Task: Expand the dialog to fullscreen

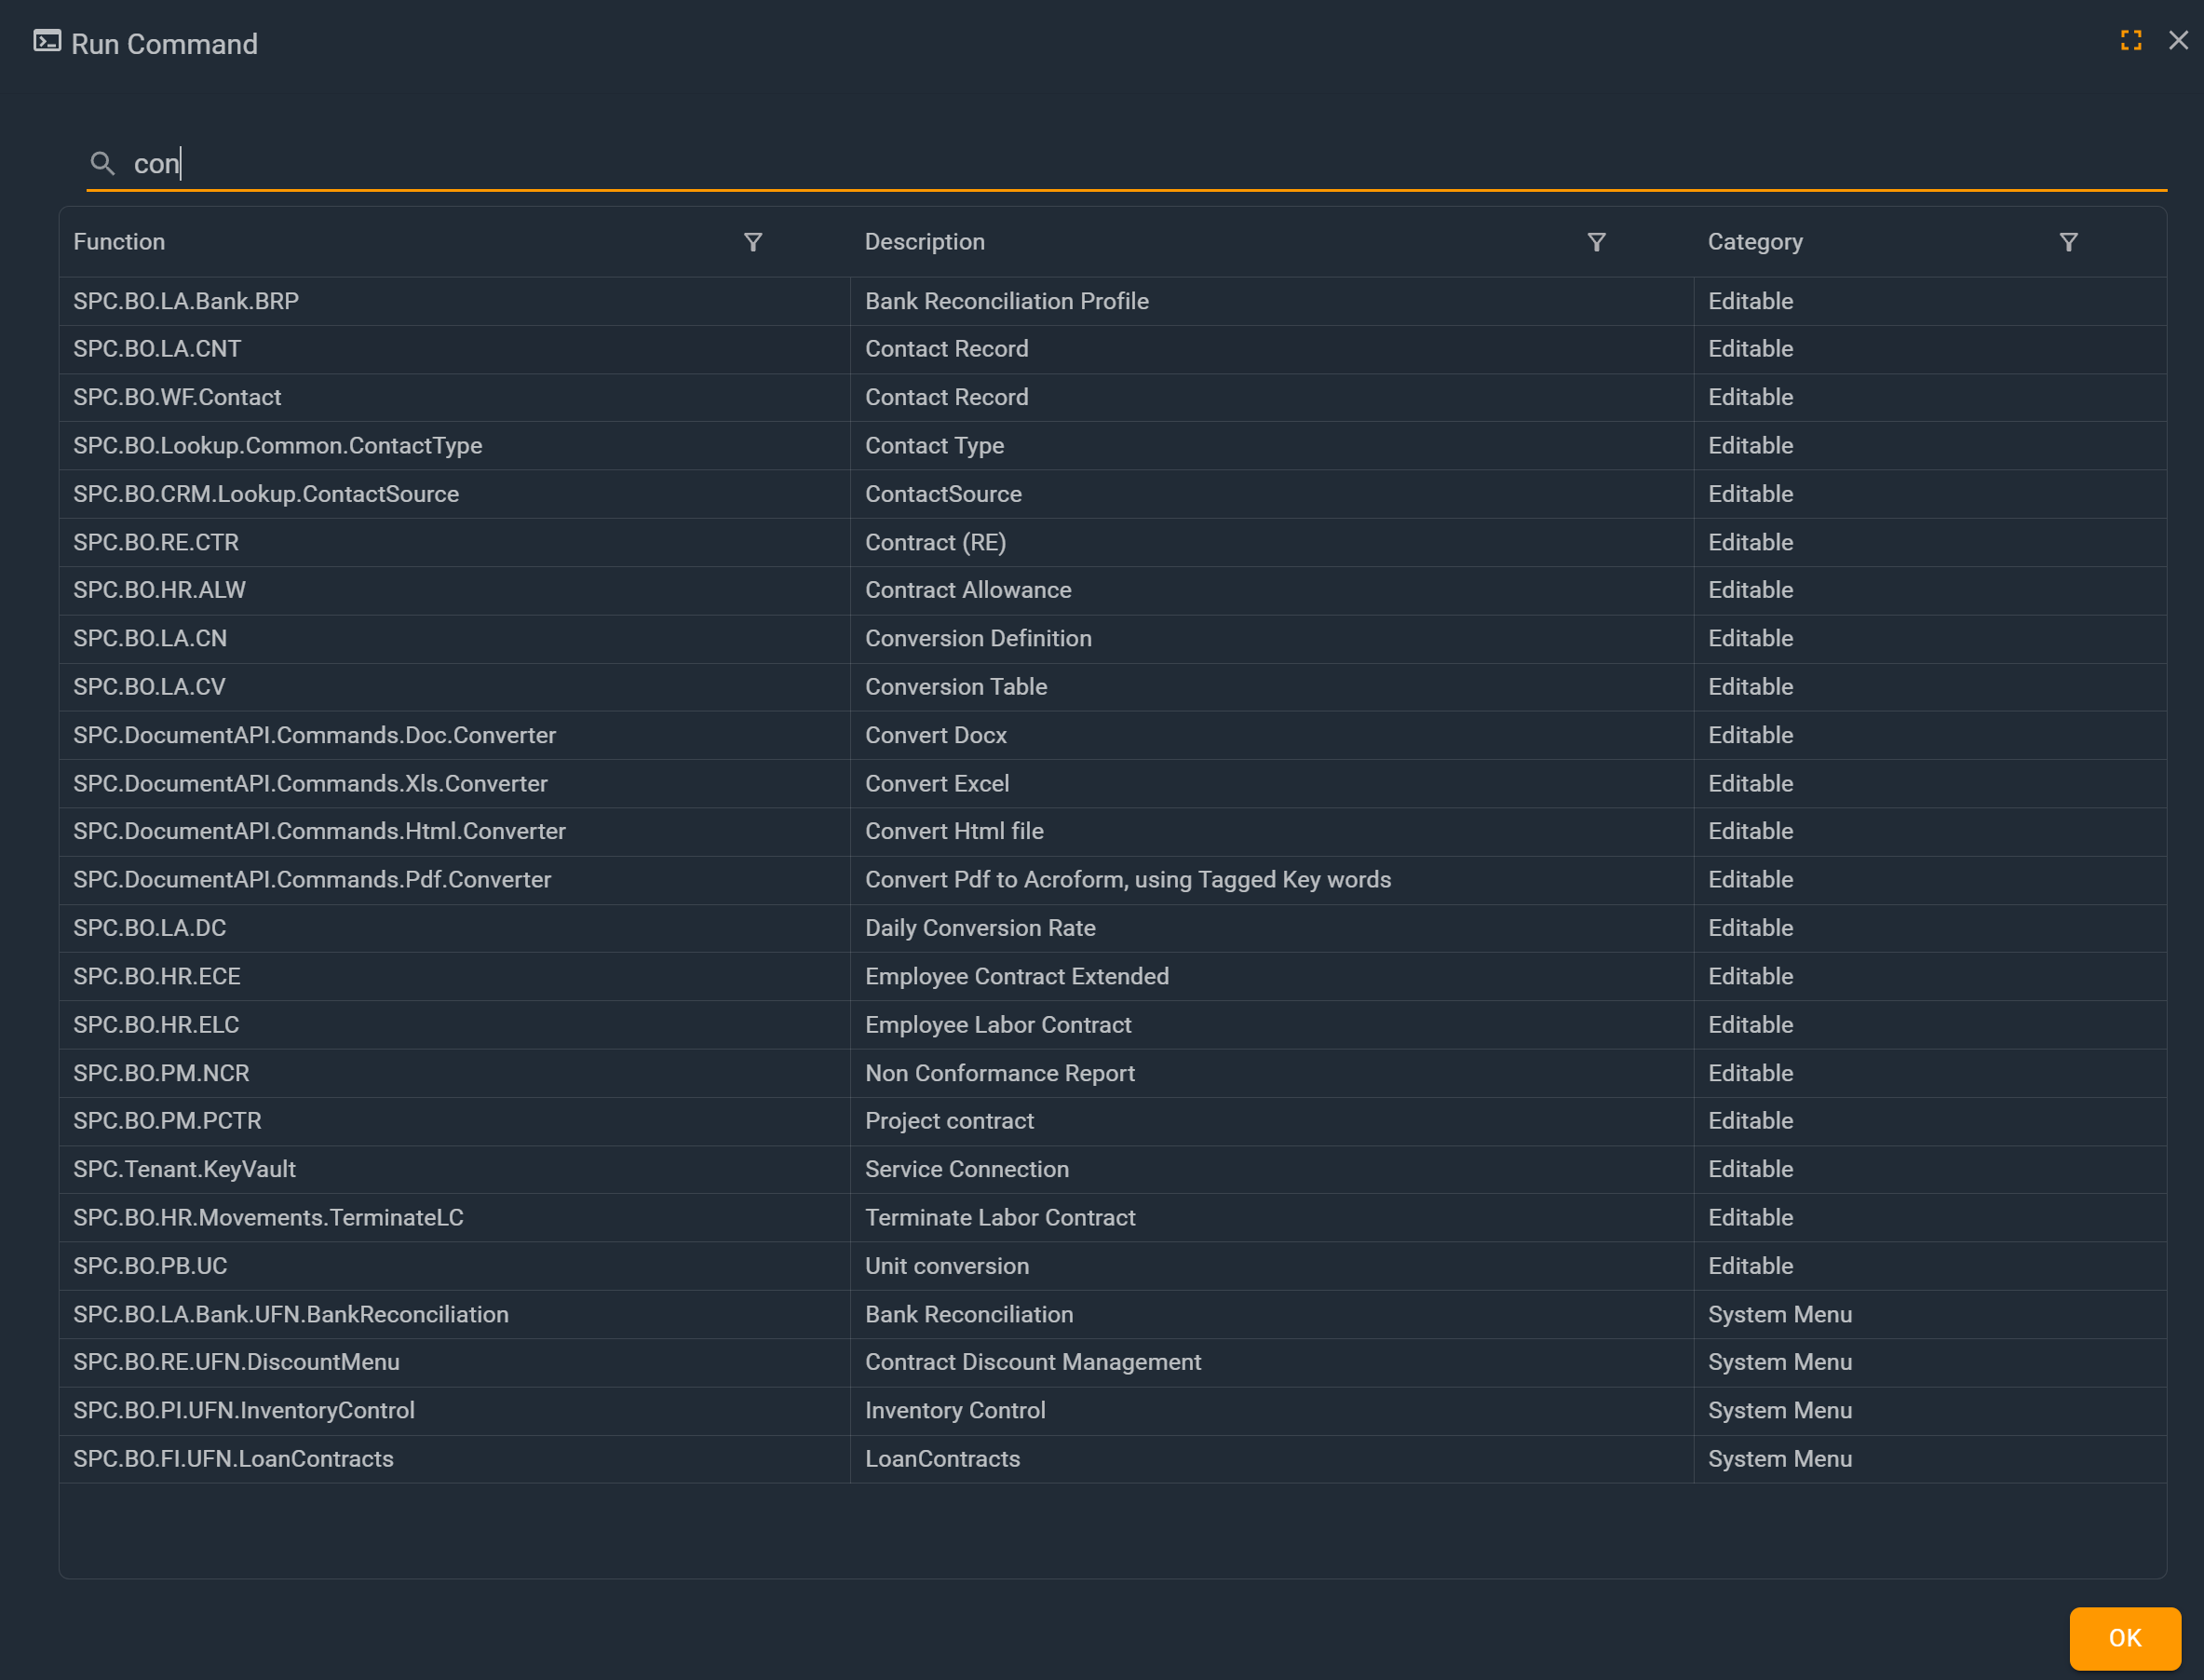Action: (x=2131, y=40)
